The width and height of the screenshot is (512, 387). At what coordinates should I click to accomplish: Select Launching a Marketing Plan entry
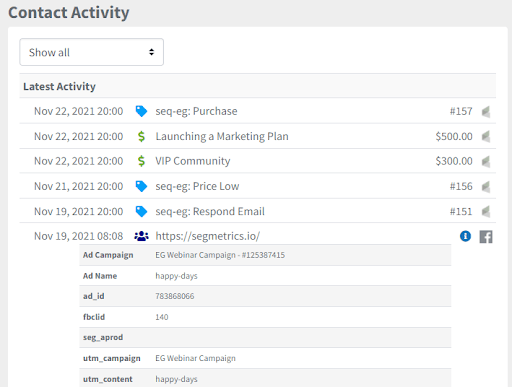click(222, 136)
